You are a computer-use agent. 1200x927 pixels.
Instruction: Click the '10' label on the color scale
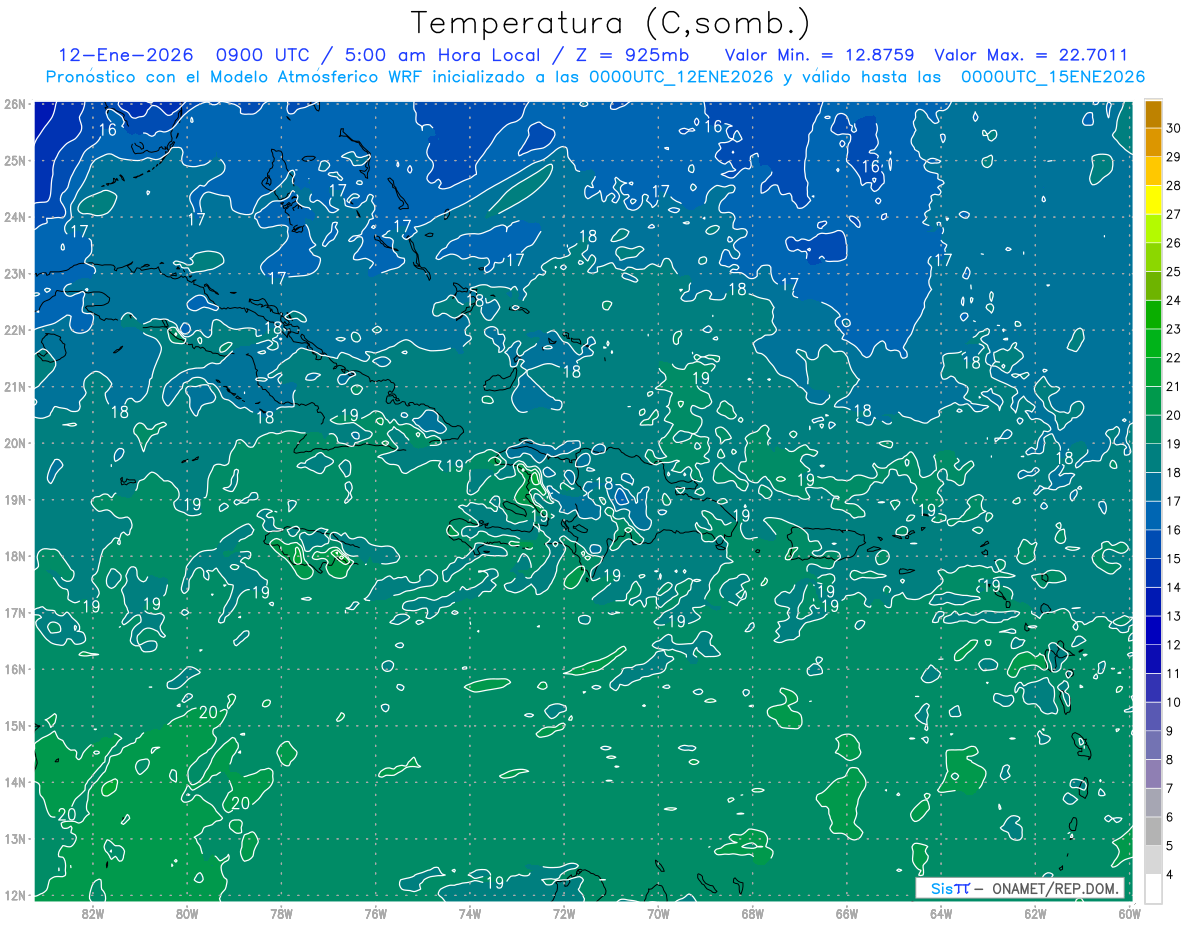[x=1174, y=702]
